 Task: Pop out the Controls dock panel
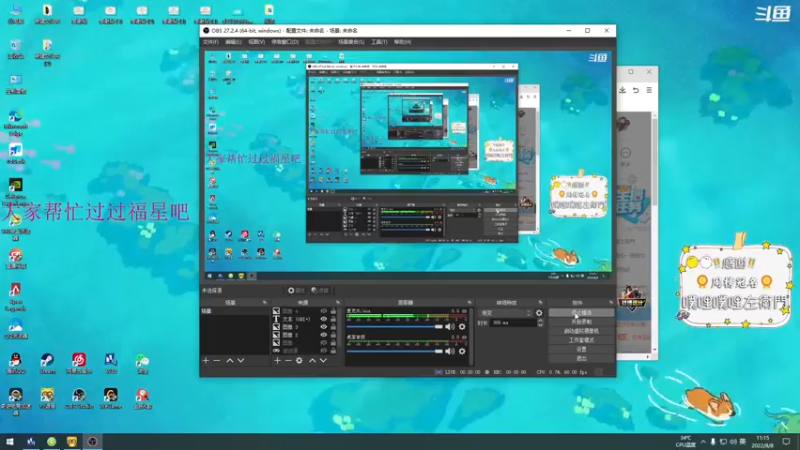pyautogui.click(x=611, y=303)
